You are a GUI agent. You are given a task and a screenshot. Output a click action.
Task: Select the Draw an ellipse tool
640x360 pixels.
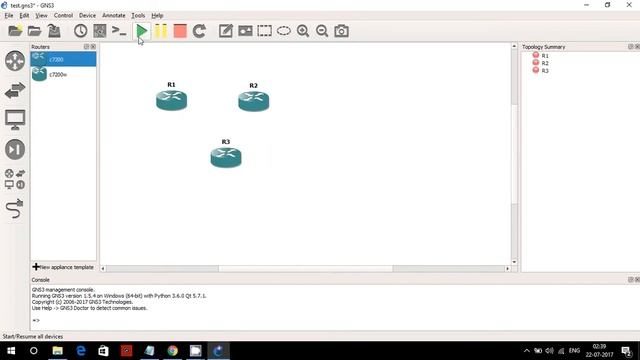tap(284, 31)
